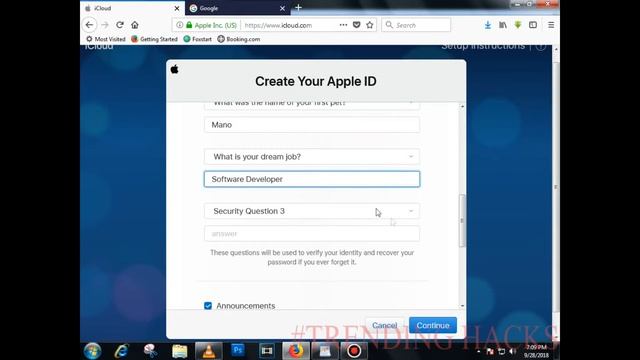The image size is (640, 360).
Task: Click the empty answer field for Question 3
Action: click(312, 233)
